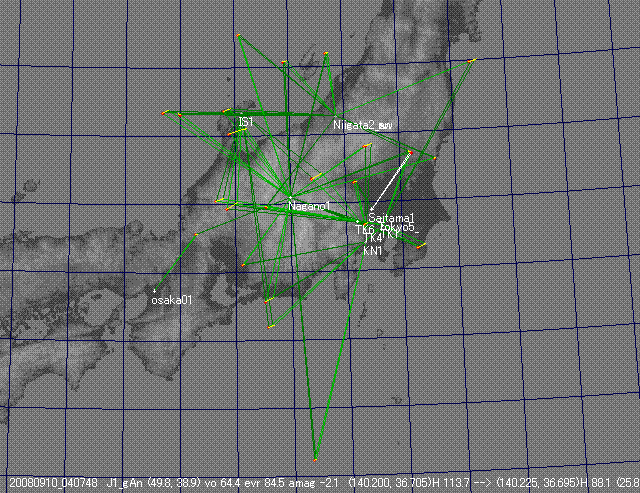Click the J1_gAn shower code text
Screen dimensions: 640x493
124,483
